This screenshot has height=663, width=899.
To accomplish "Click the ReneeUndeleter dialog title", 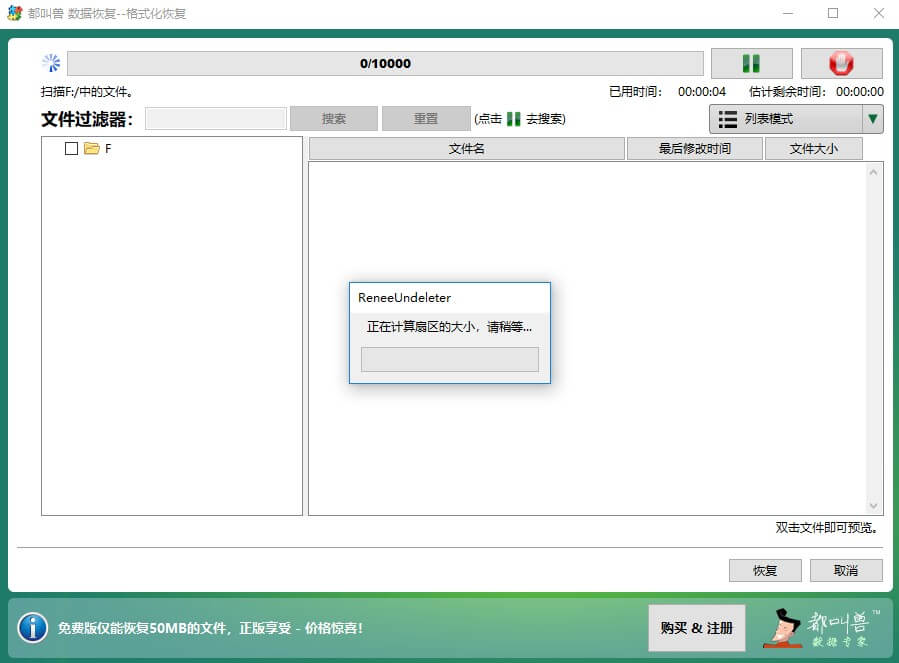I will click(404, 298).
